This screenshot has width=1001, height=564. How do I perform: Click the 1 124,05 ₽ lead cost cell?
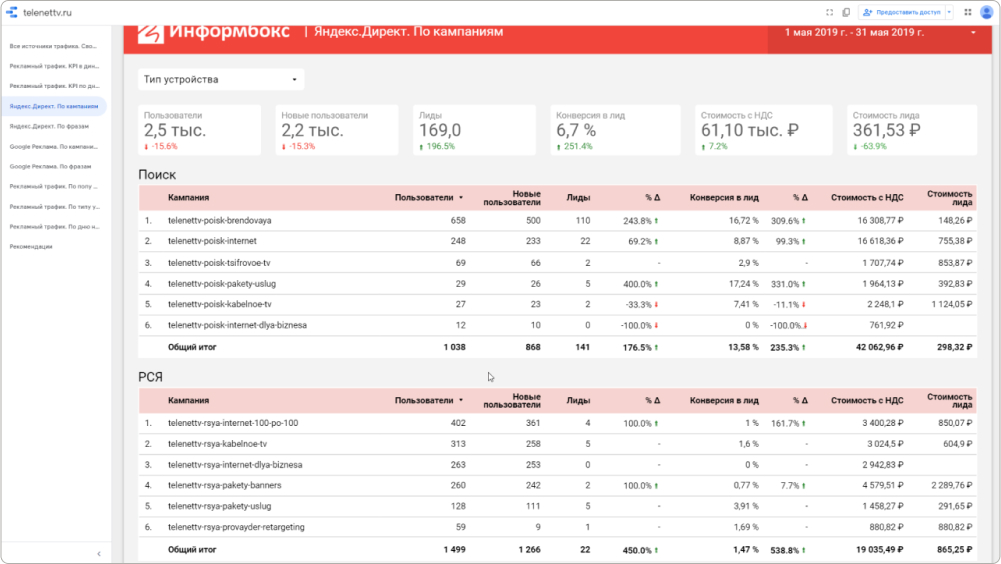tap(952, 304)
